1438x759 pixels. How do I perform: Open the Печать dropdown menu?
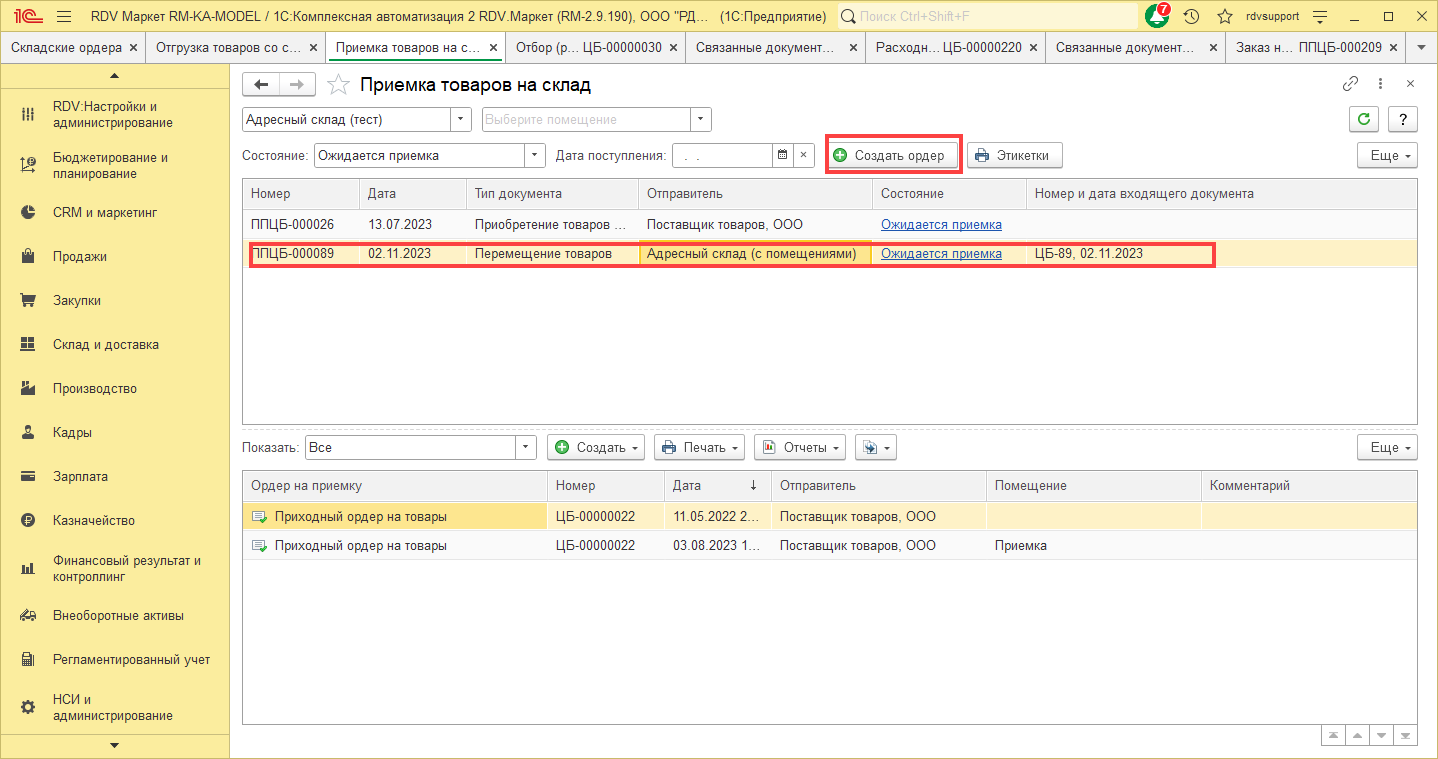point(699,447)
